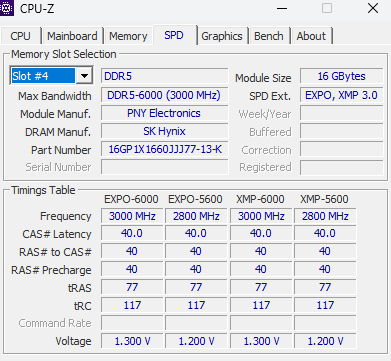The width and height of the screenshot is (391, 361).
Task: Close the CPU-Z window
Action: [x=373, y=8]
